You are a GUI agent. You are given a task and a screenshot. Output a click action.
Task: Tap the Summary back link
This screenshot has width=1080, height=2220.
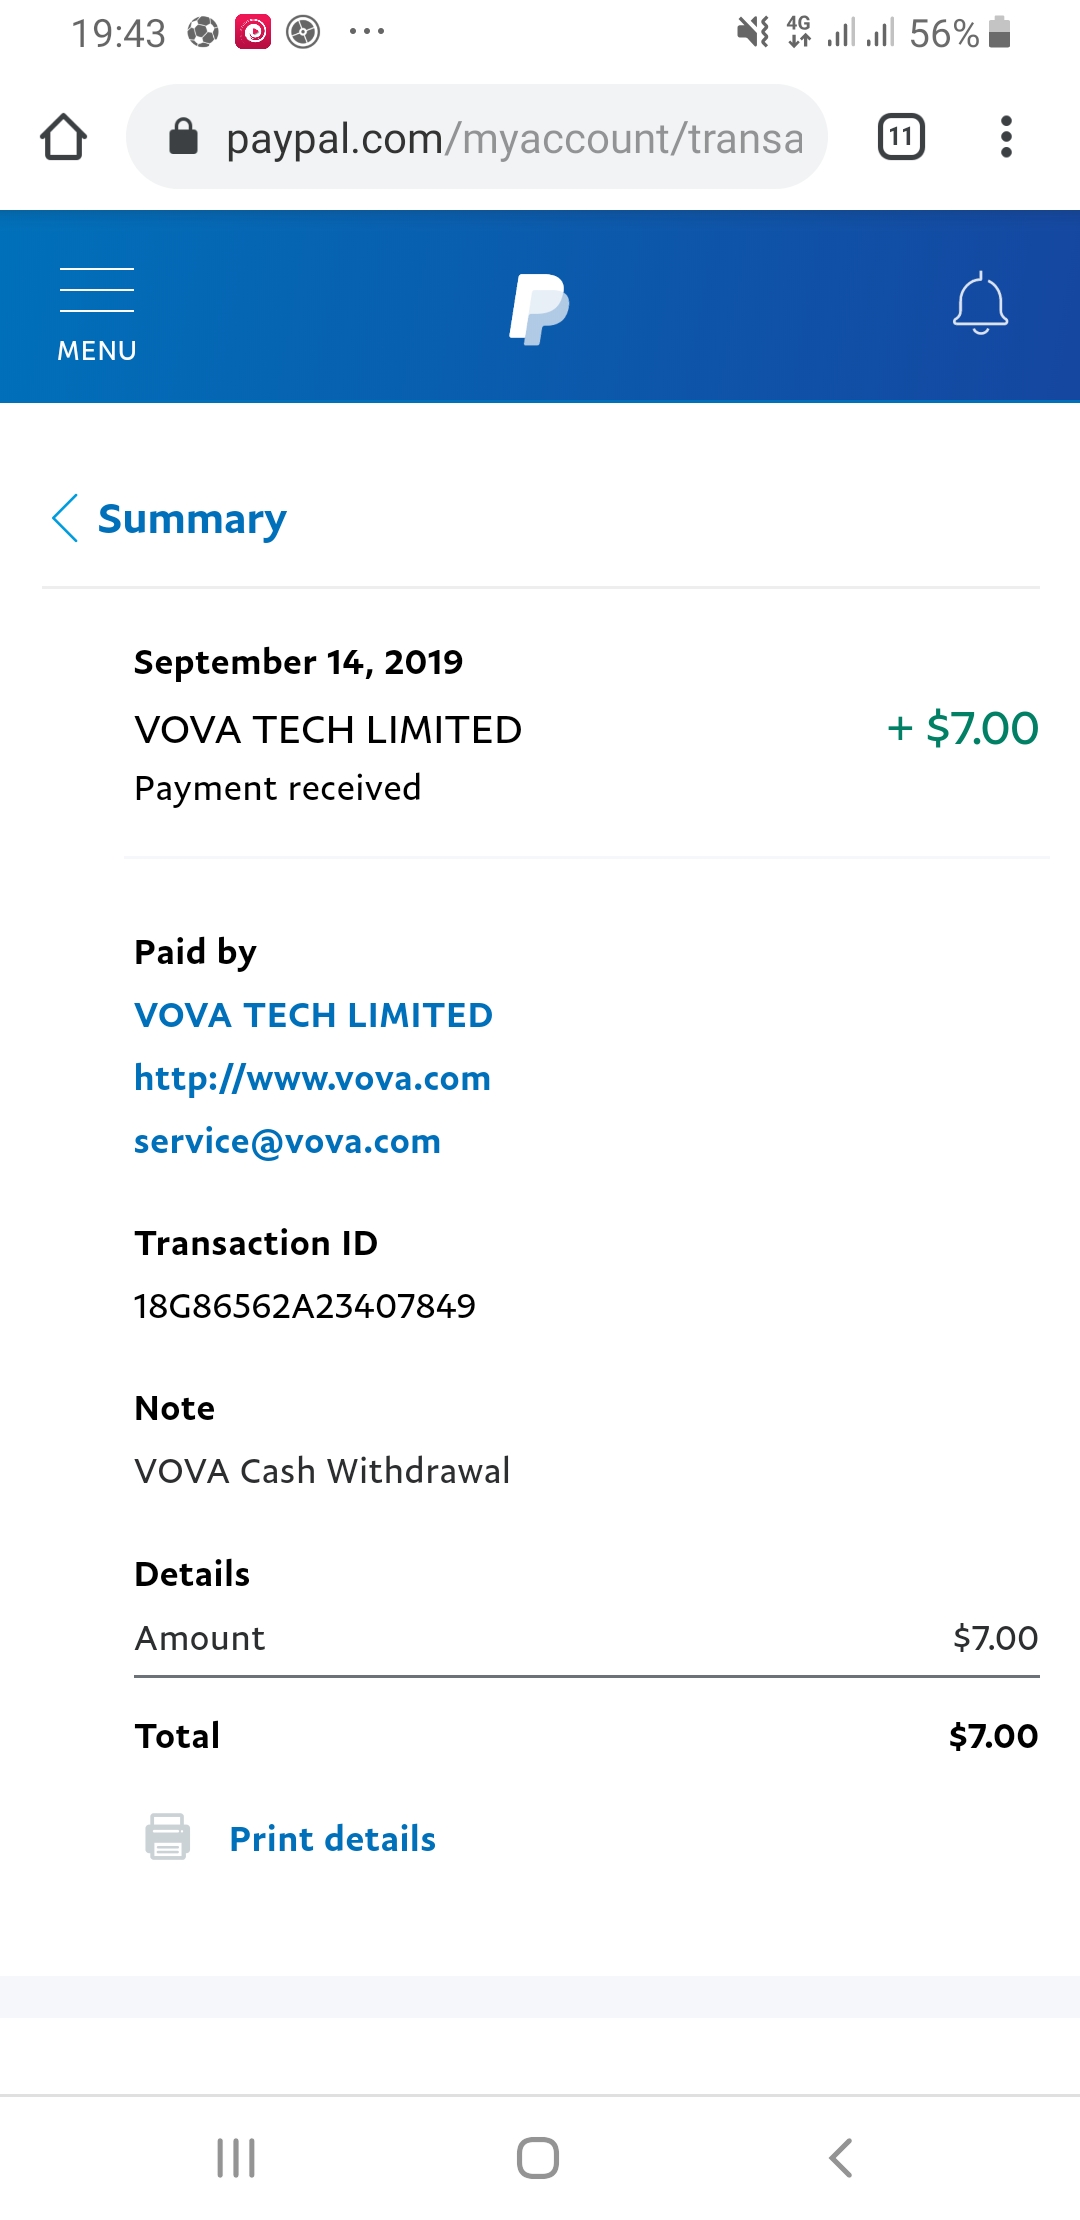click(x=192, y=519)
